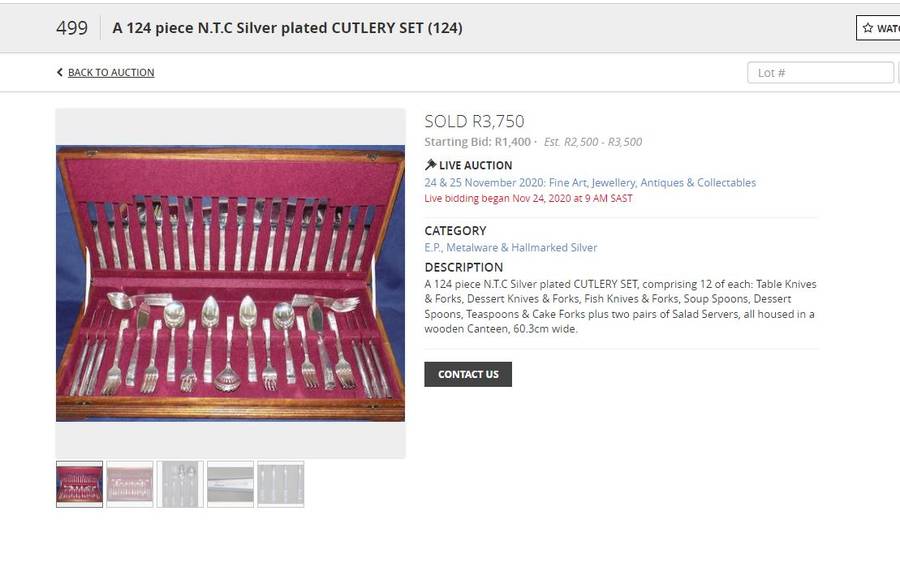
Task: Select the third image thumbnail
Action: coord(180,484)
